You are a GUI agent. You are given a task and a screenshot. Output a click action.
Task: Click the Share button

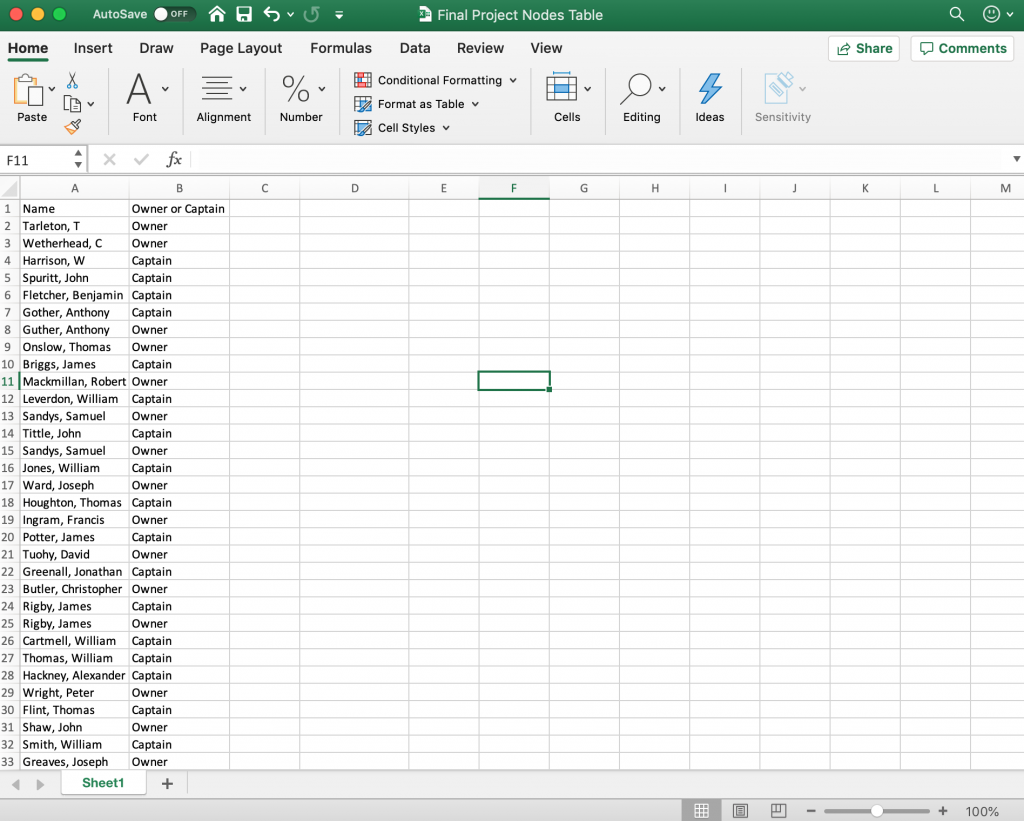(x=863, y=48)
